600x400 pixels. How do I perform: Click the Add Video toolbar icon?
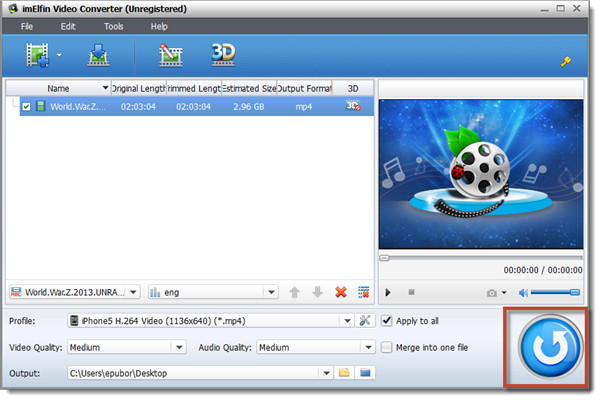[x=38, y=55]
